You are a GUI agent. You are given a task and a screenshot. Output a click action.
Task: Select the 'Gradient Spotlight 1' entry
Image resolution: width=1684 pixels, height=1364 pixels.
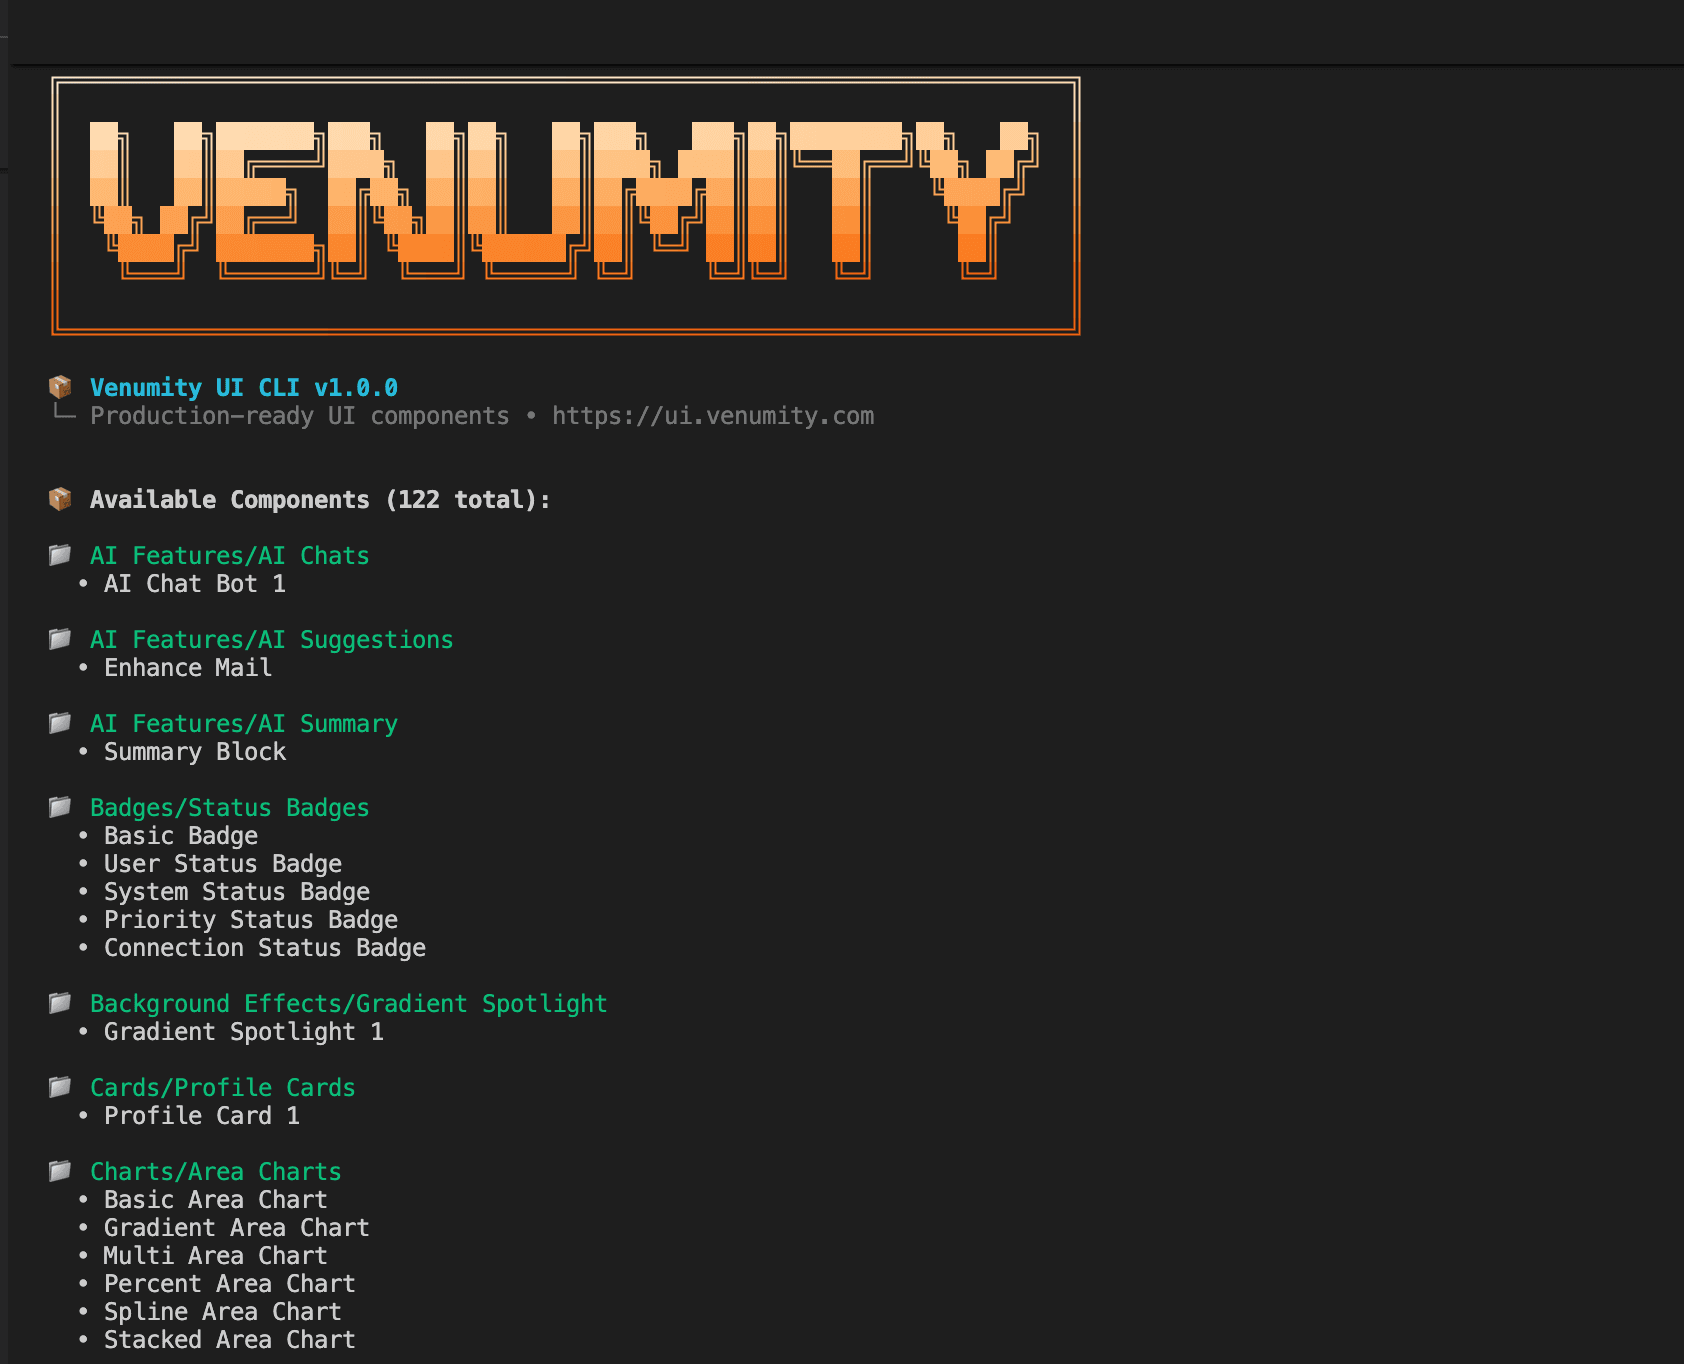click(x=244, y=1032)
